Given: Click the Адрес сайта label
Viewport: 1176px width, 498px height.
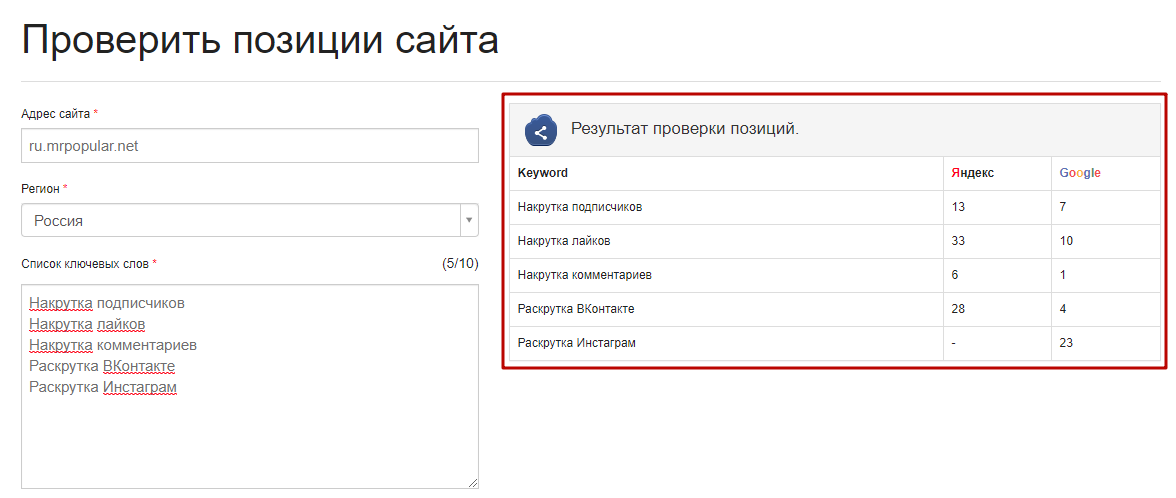Looking at the screenshot, I should pyautogui.click(x=56, y=113).
